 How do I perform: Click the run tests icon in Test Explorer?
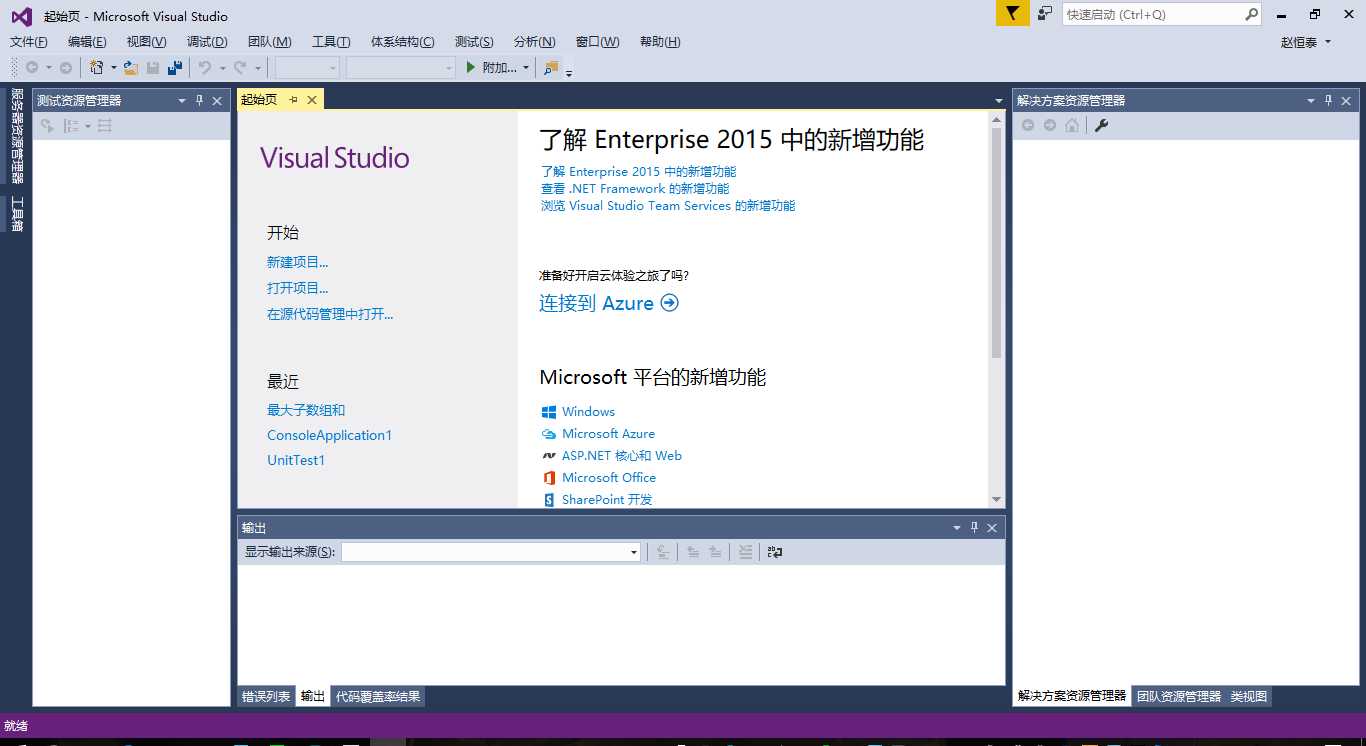coord(47,126)
